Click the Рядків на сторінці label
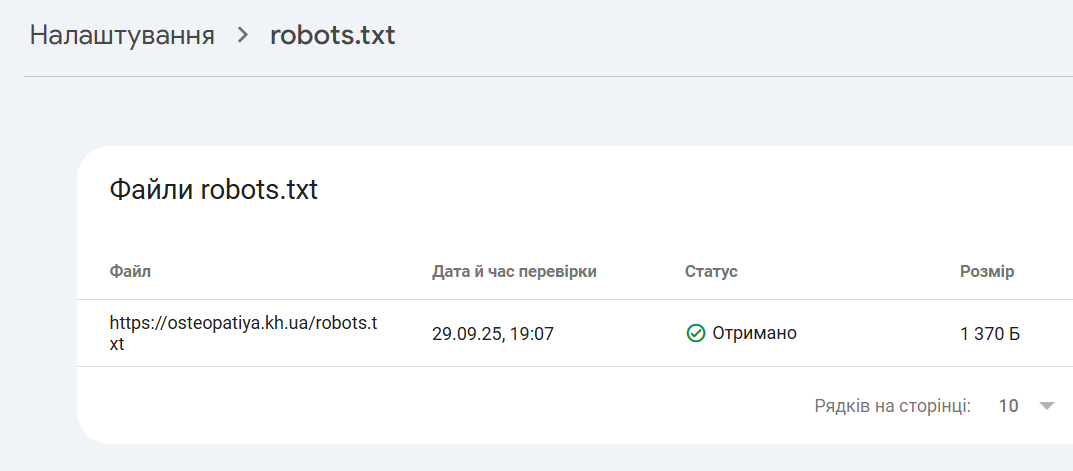The height and width of the screenshot is (471, 1073). click(893, 406)
